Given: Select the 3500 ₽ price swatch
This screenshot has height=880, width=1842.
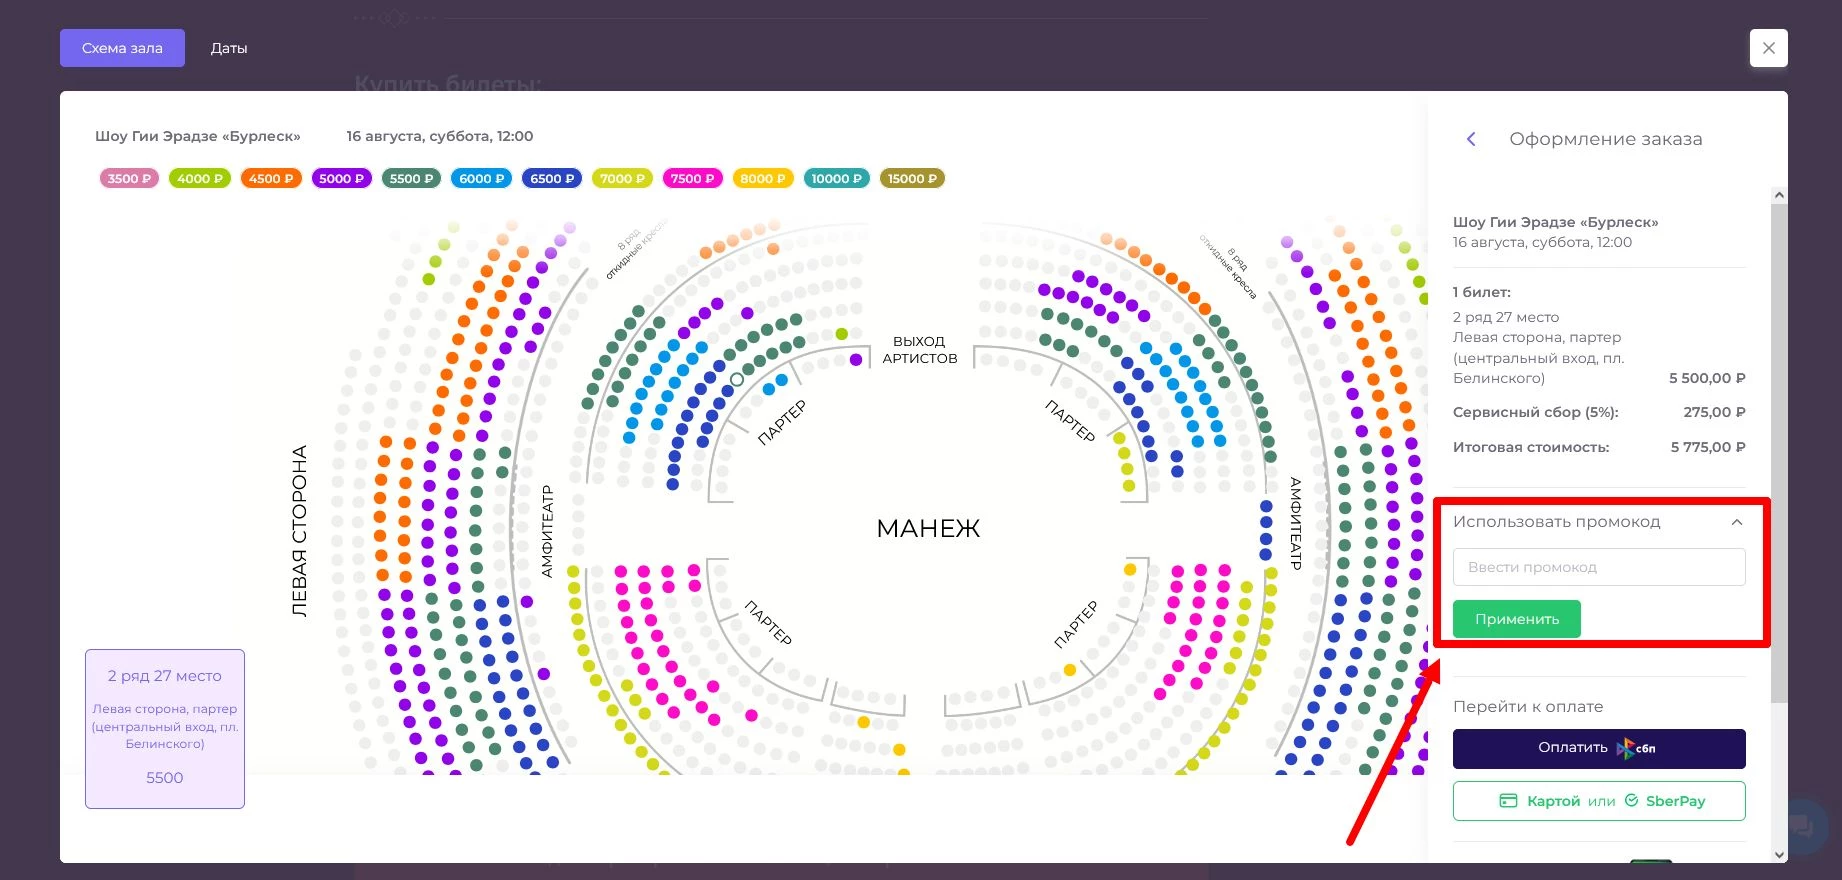Looking at the screenshot, I should tap(129, 179).
